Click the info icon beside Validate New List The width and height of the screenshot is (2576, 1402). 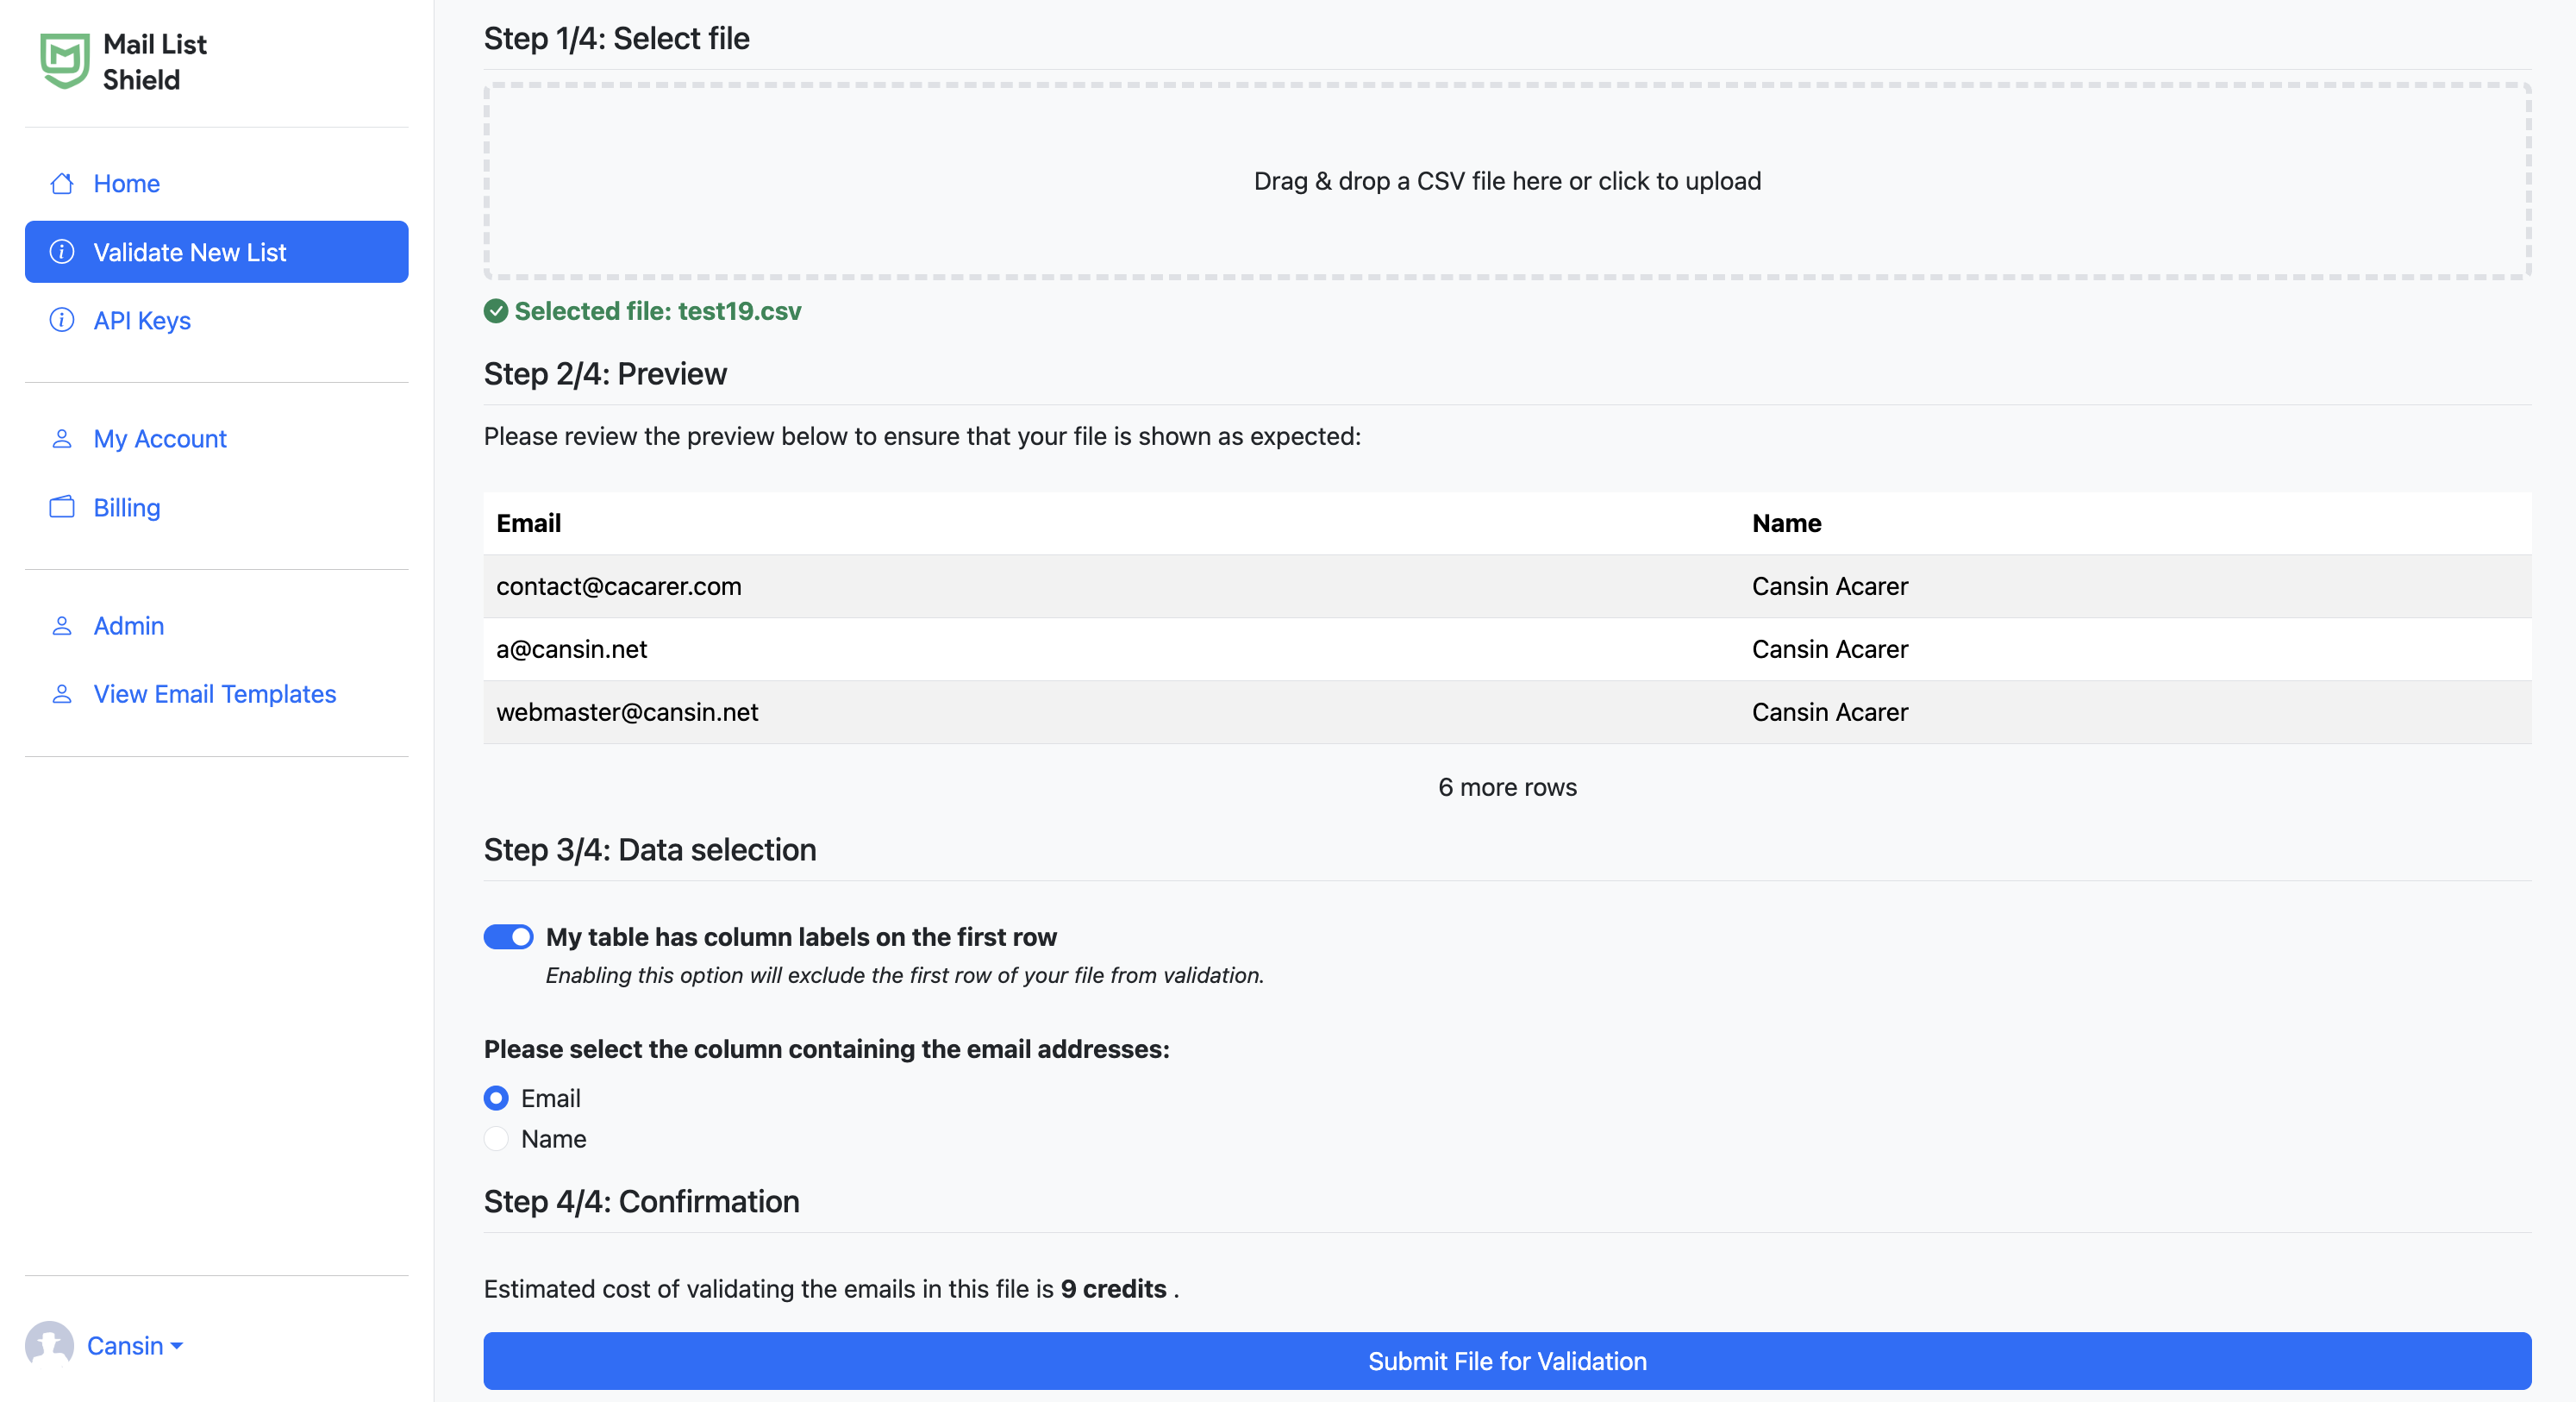pyautogui.click(x=61, y=252)
